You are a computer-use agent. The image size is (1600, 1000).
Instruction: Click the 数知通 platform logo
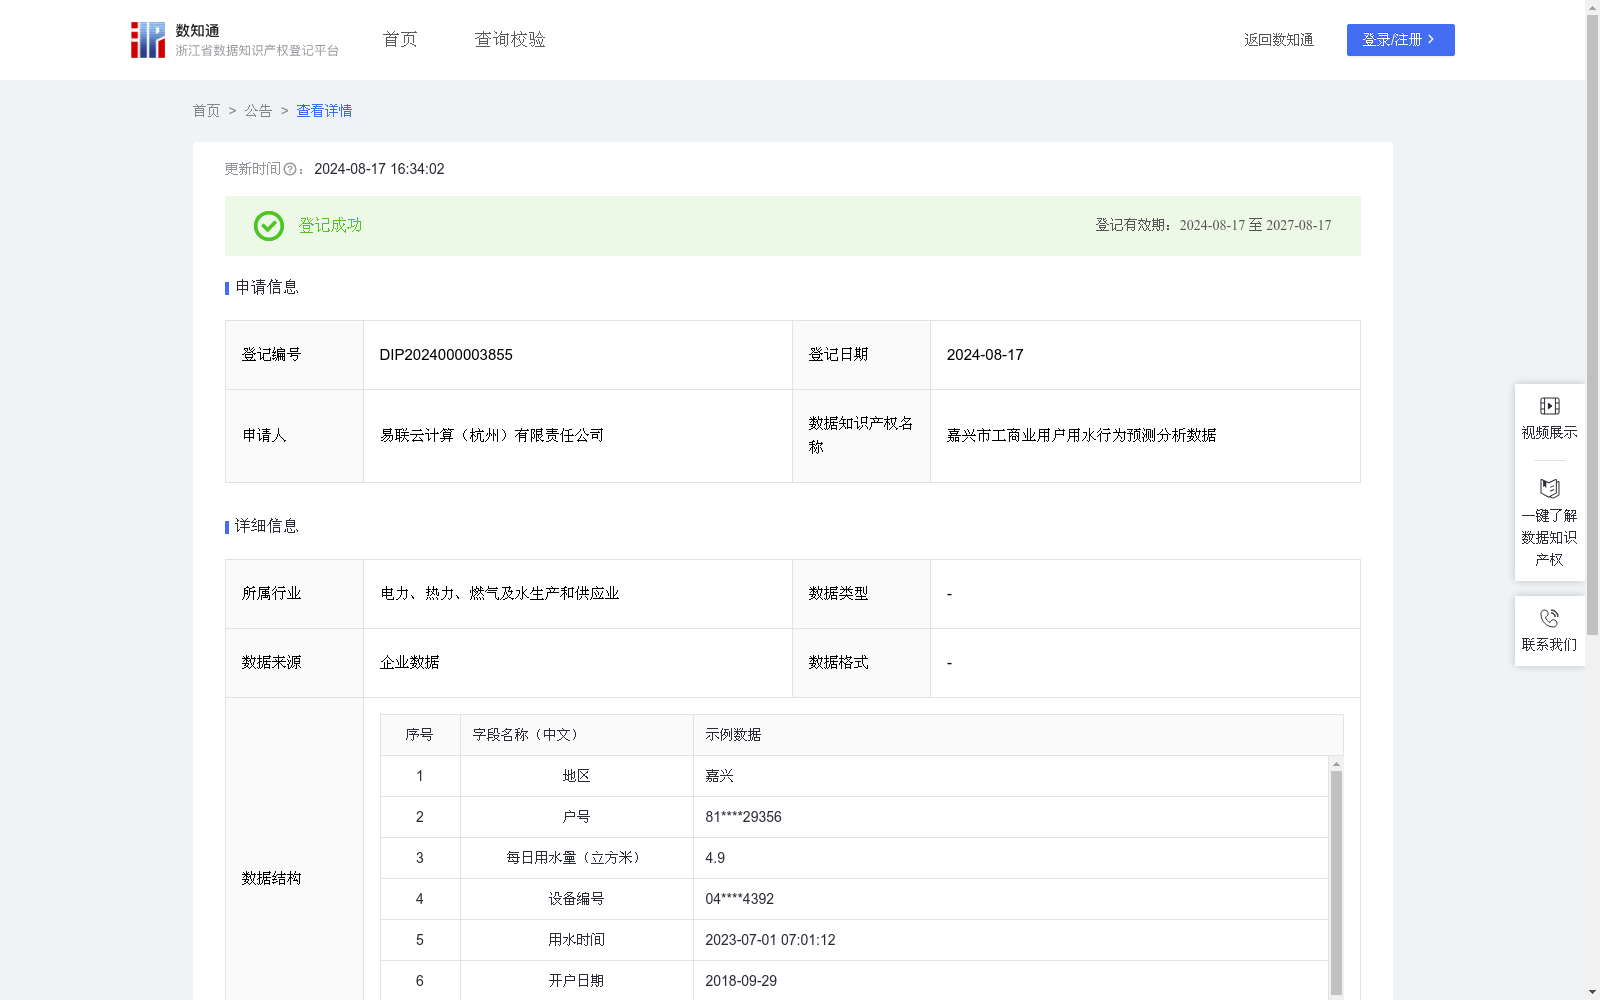147,39
